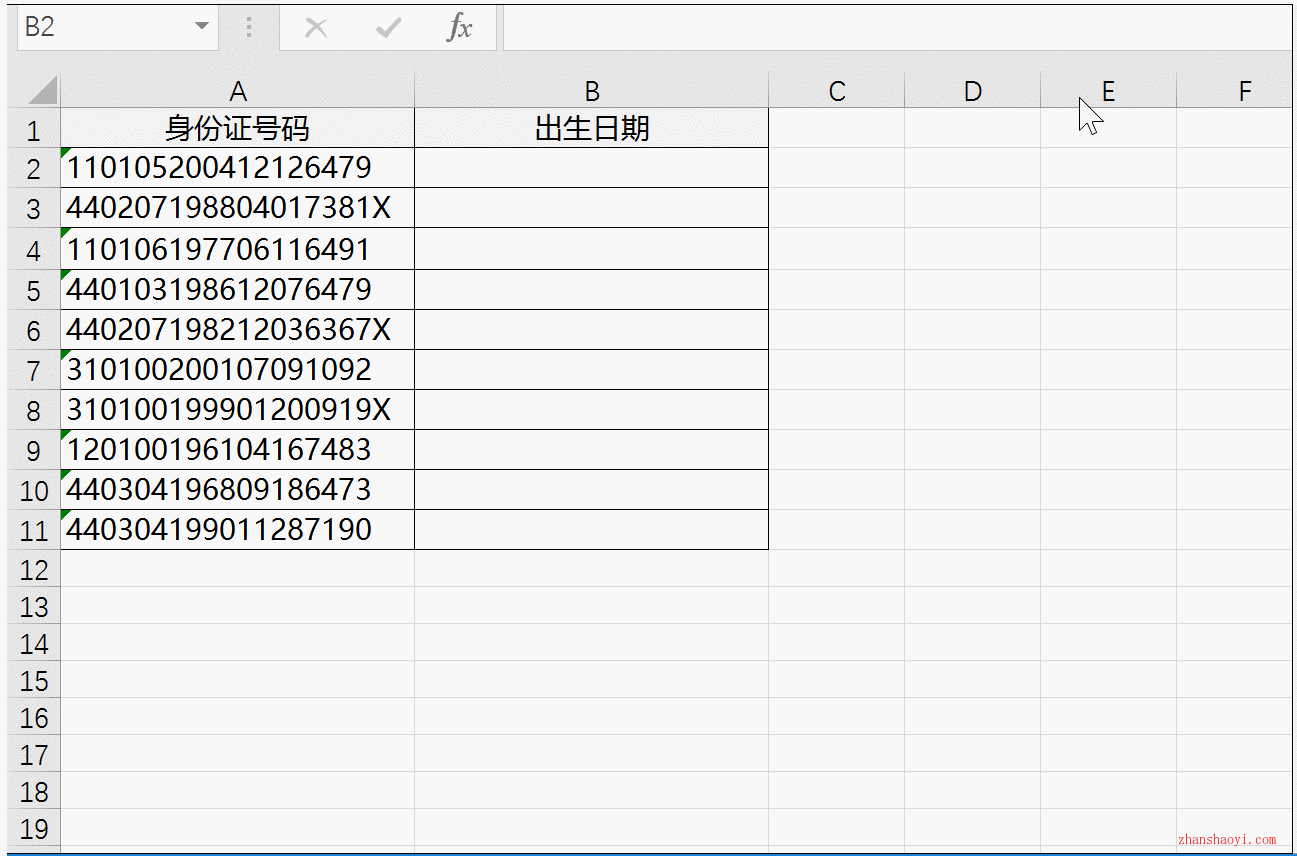Select cell containing 440304199011287190

click(238, 529)
